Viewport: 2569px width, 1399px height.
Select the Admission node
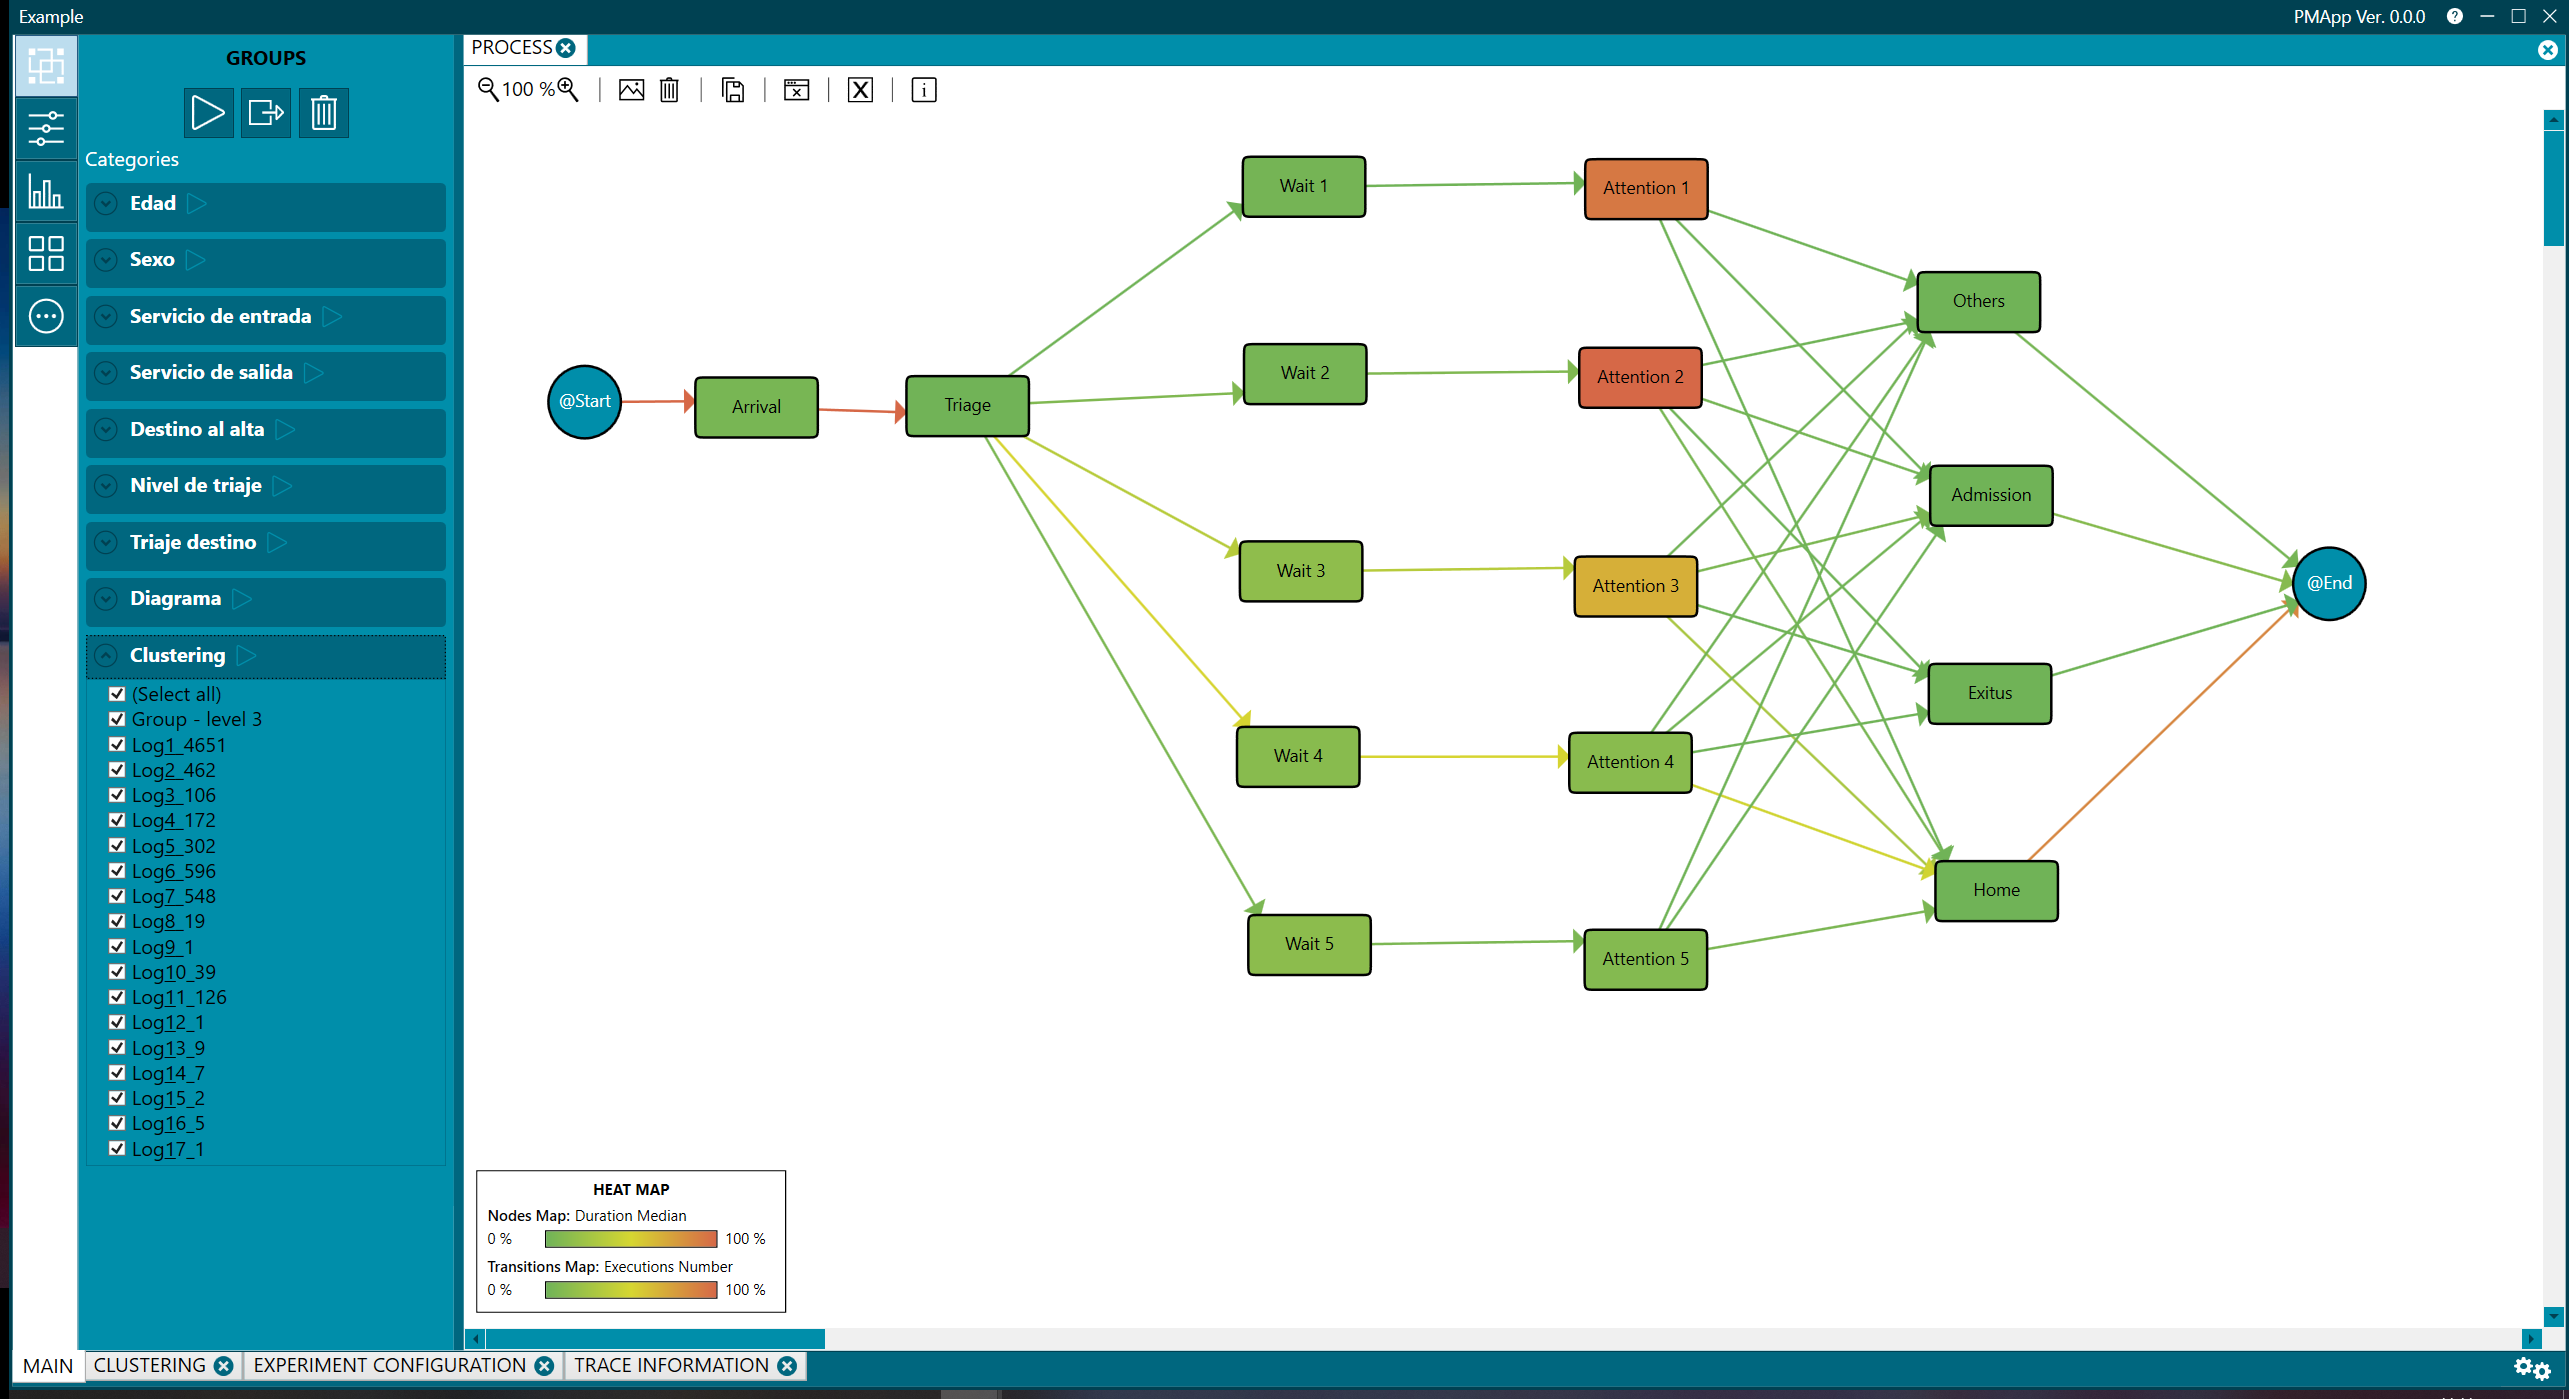tap(1990, 495)
